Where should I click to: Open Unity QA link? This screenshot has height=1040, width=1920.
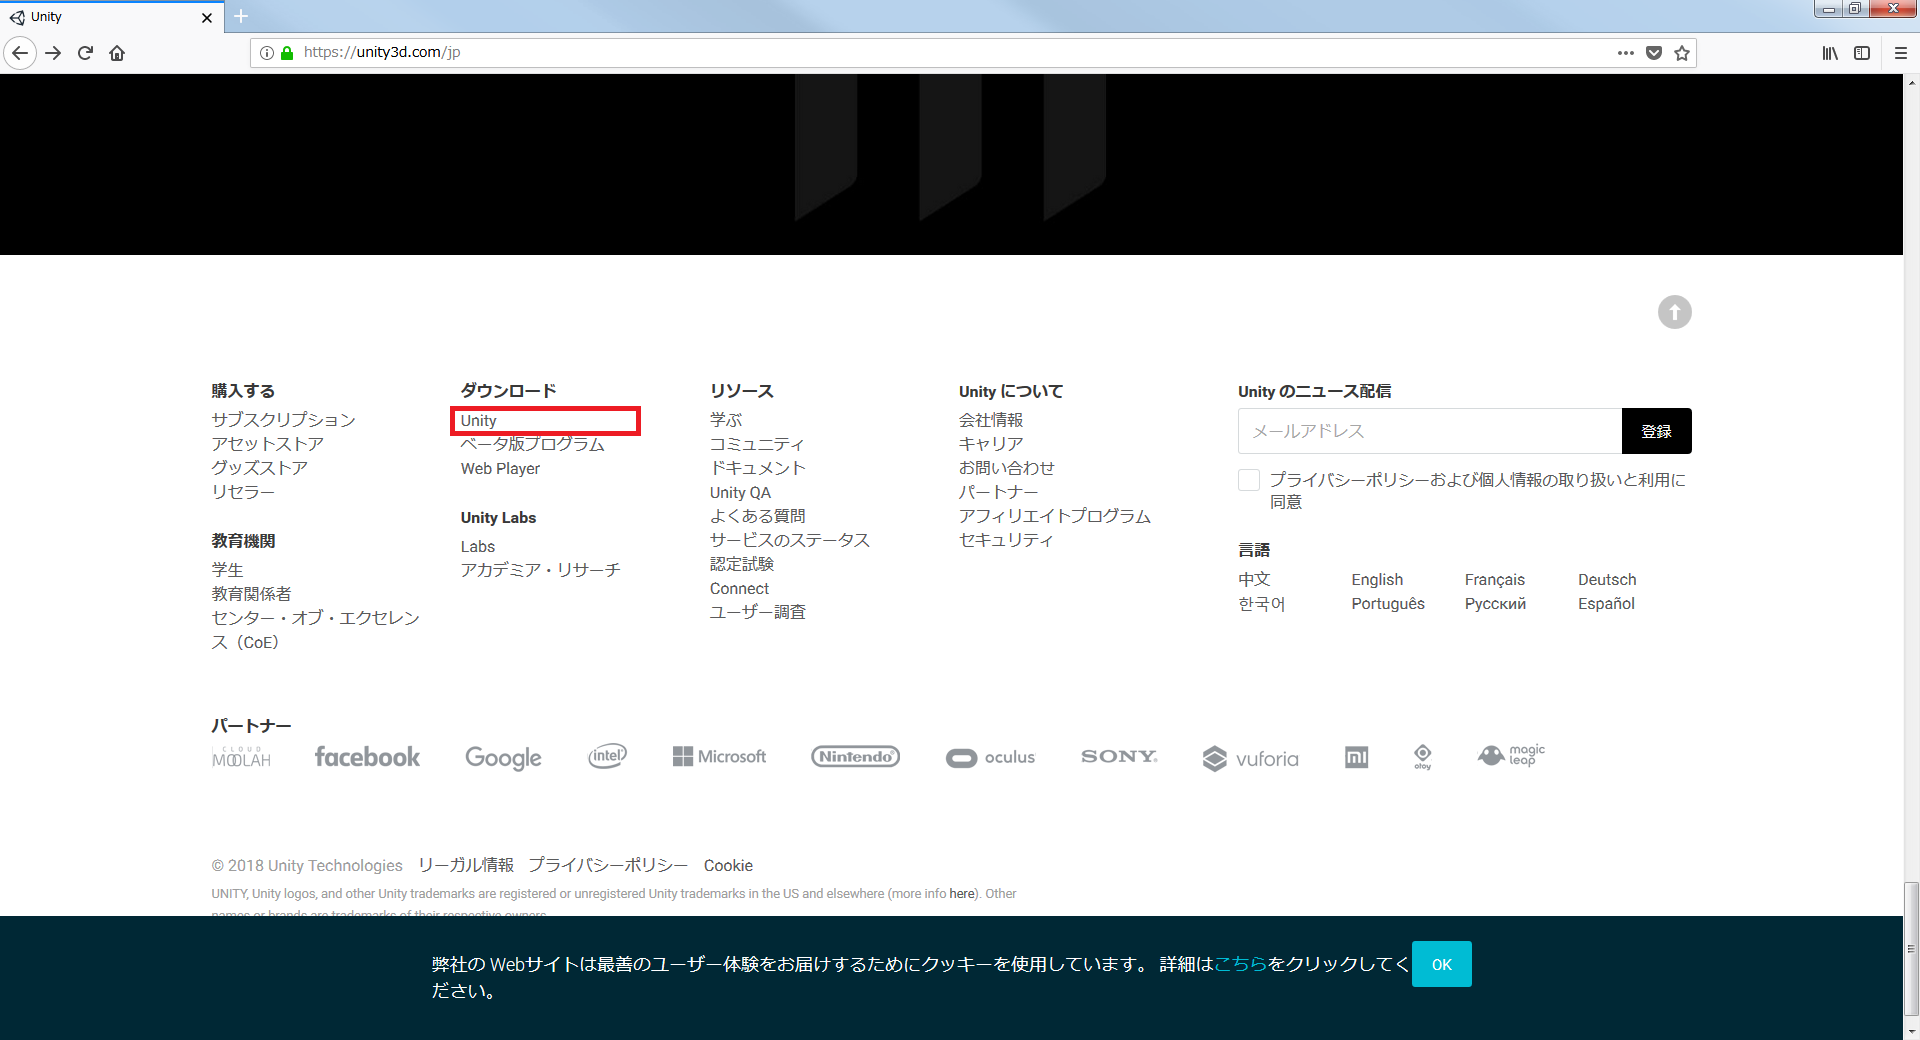coord(740,492)
